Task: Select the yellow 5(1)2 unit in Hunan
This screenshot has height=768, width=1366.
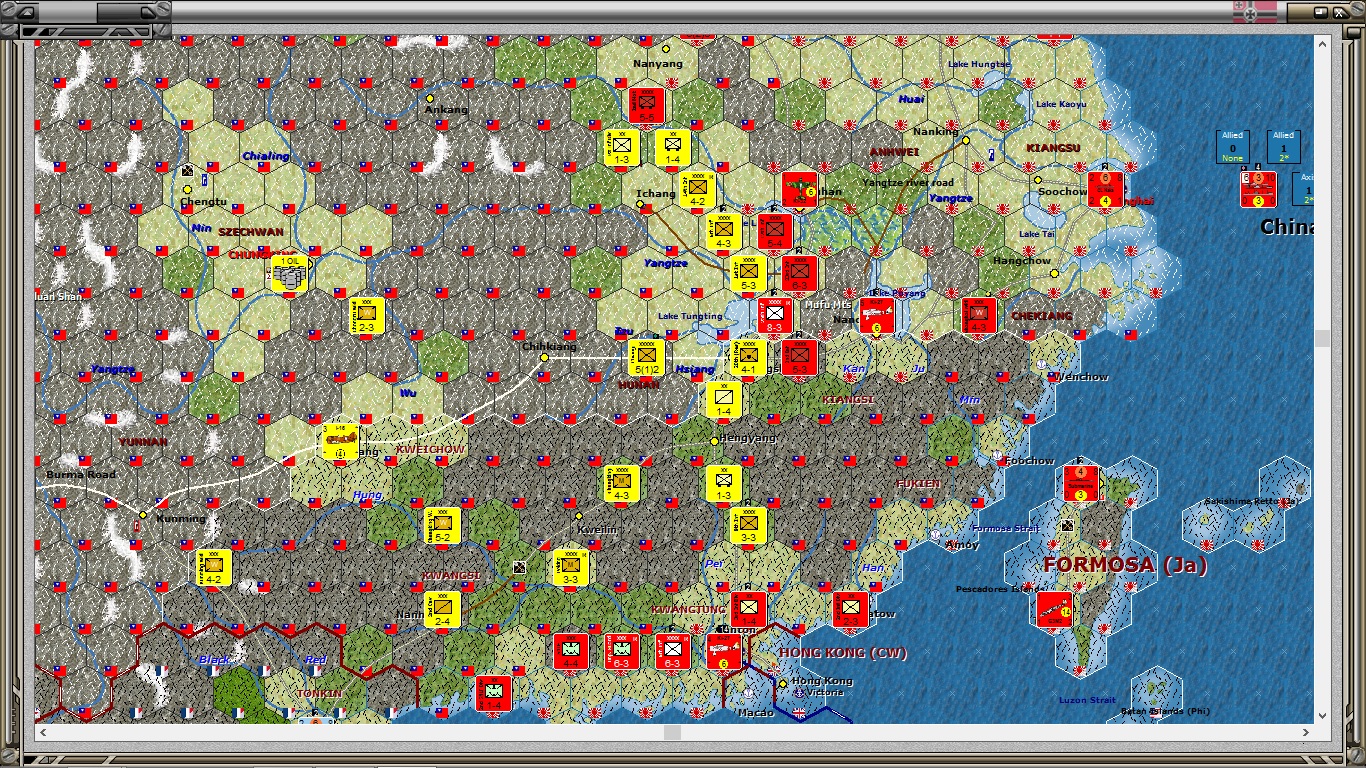Action: coord(647,357)
